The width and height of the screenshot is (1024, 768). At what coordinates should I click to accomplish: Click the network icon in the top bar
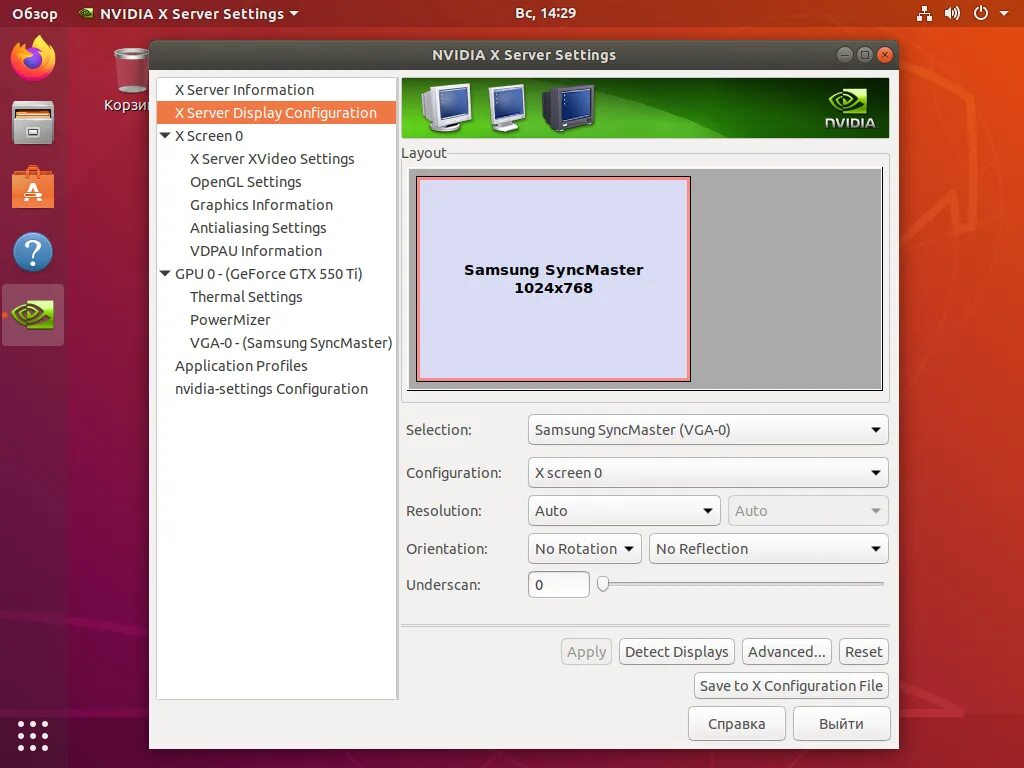point(924,13)
